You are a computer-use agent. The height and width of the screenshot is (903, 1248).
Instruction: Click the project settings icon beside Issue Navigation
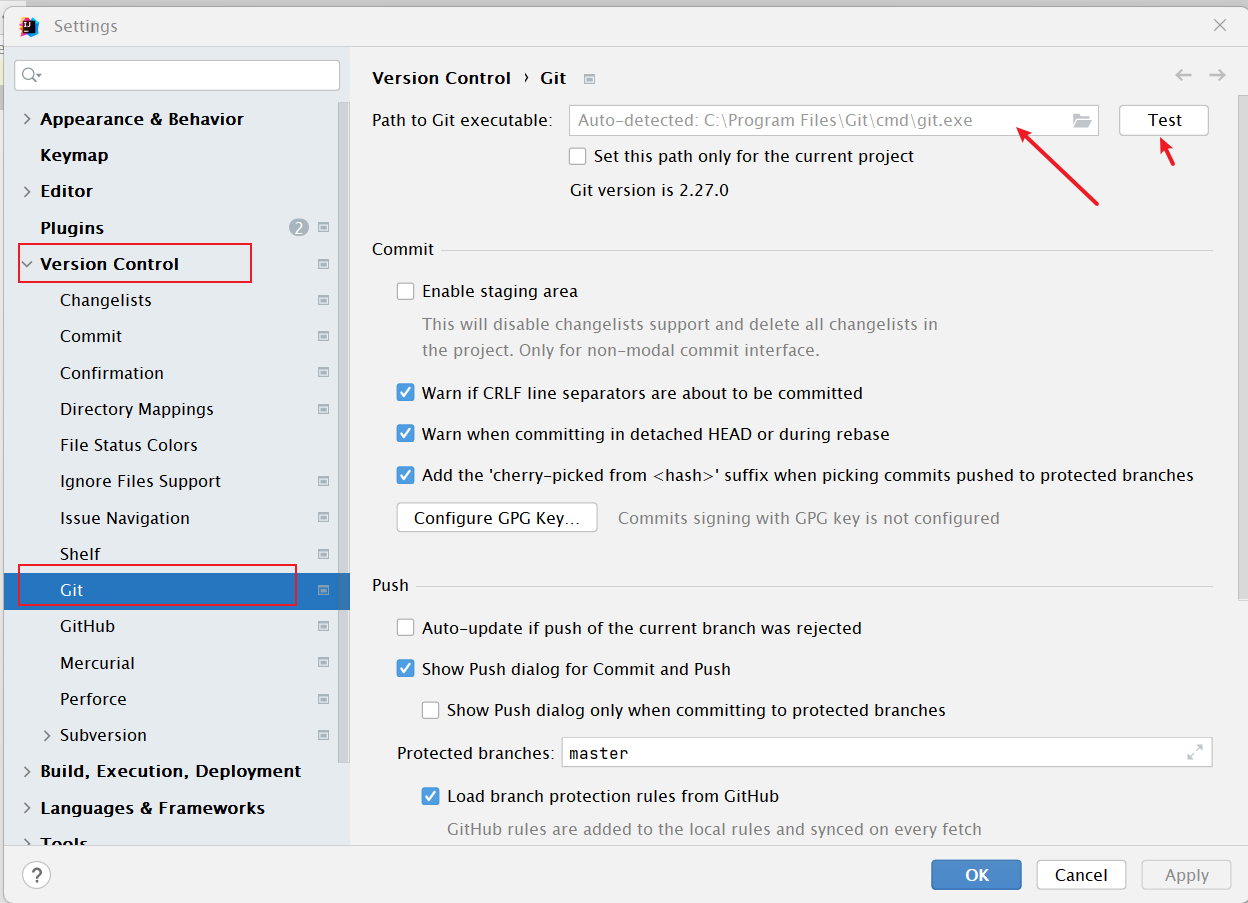(324, 517)
